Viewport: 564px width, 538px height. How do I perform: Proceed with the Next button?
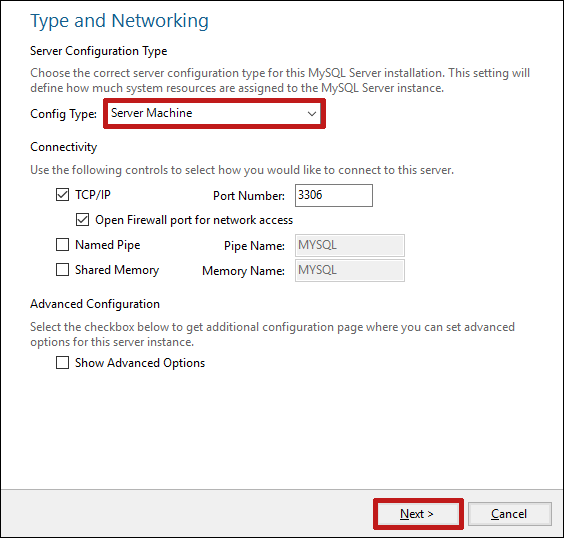point(418,514)
